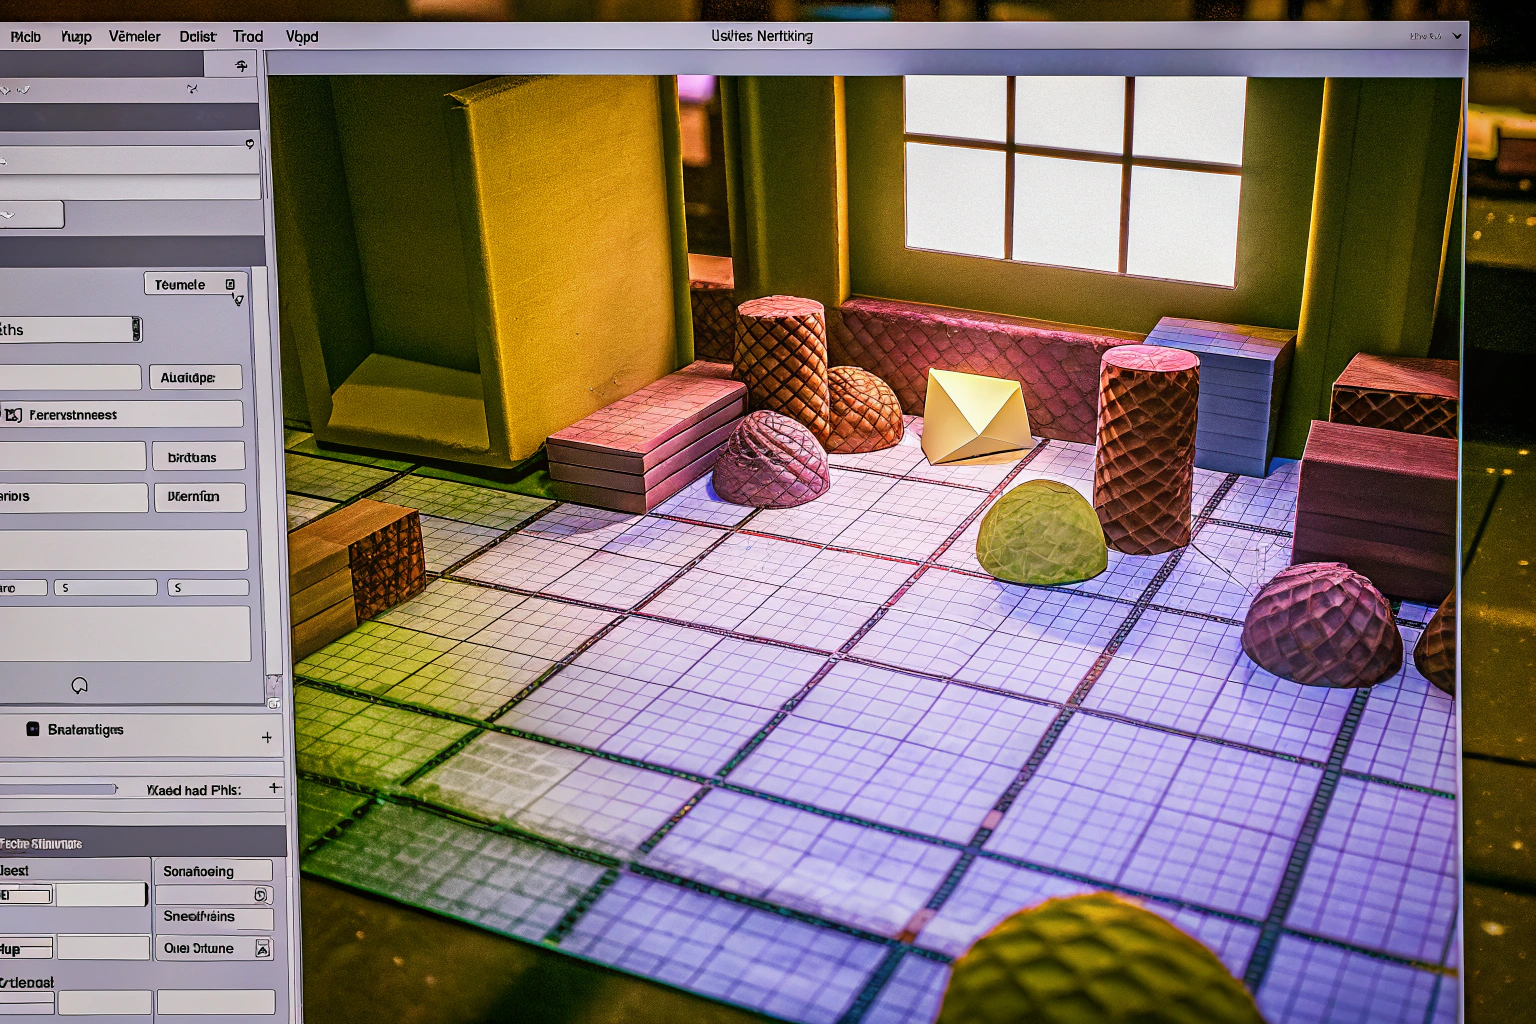
Task: Click the heart-shaped marker icon on the panel
Action: pyautogui.click(x=249, y=144)
